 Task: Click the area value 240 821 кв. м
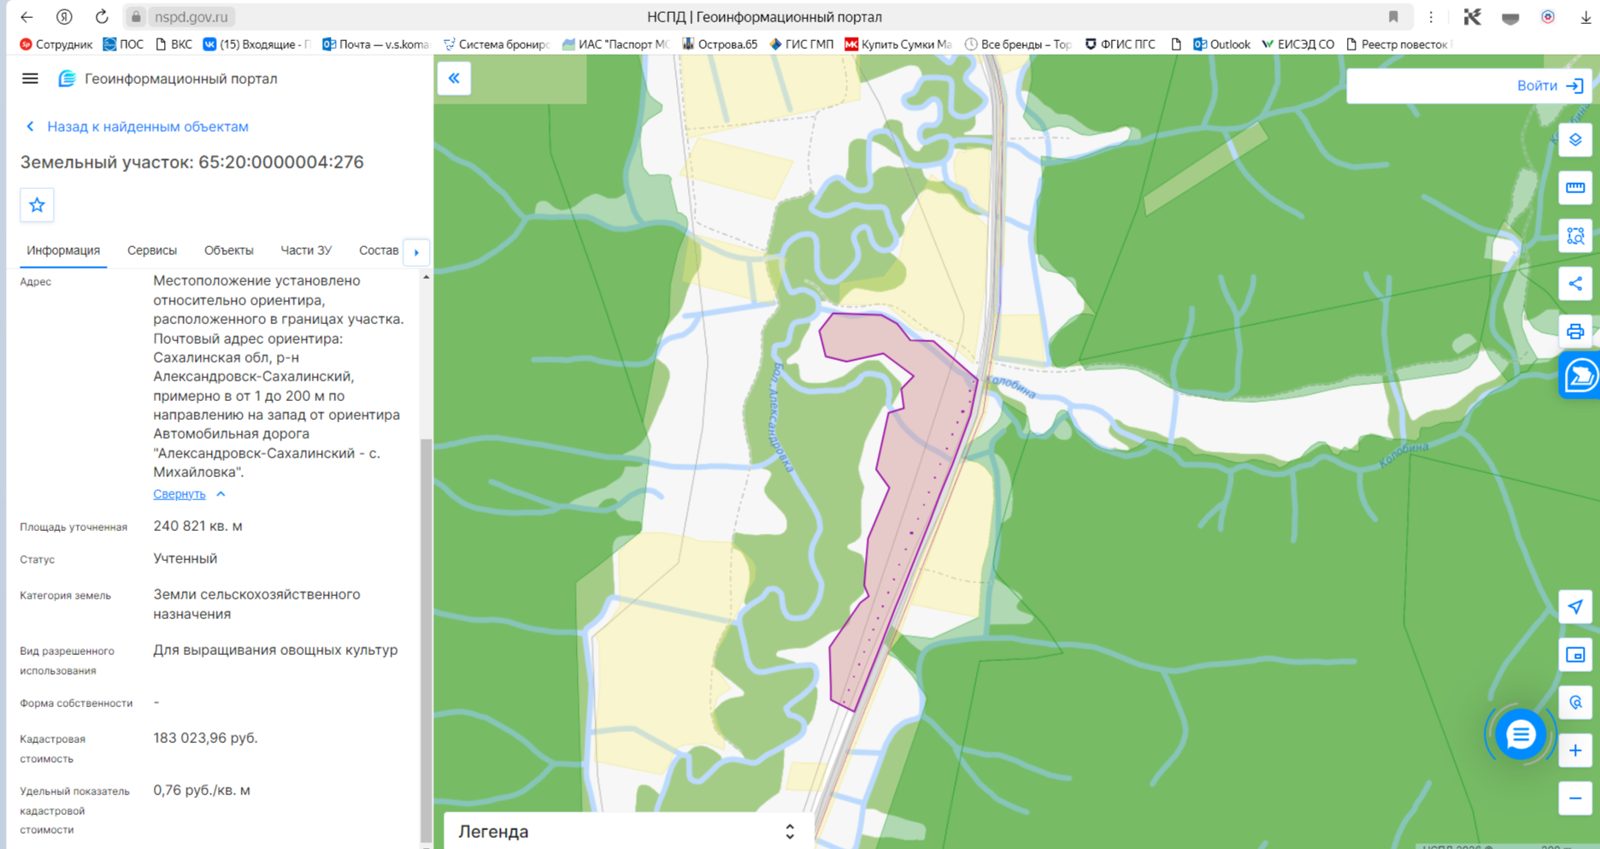[x=198, y=526]
